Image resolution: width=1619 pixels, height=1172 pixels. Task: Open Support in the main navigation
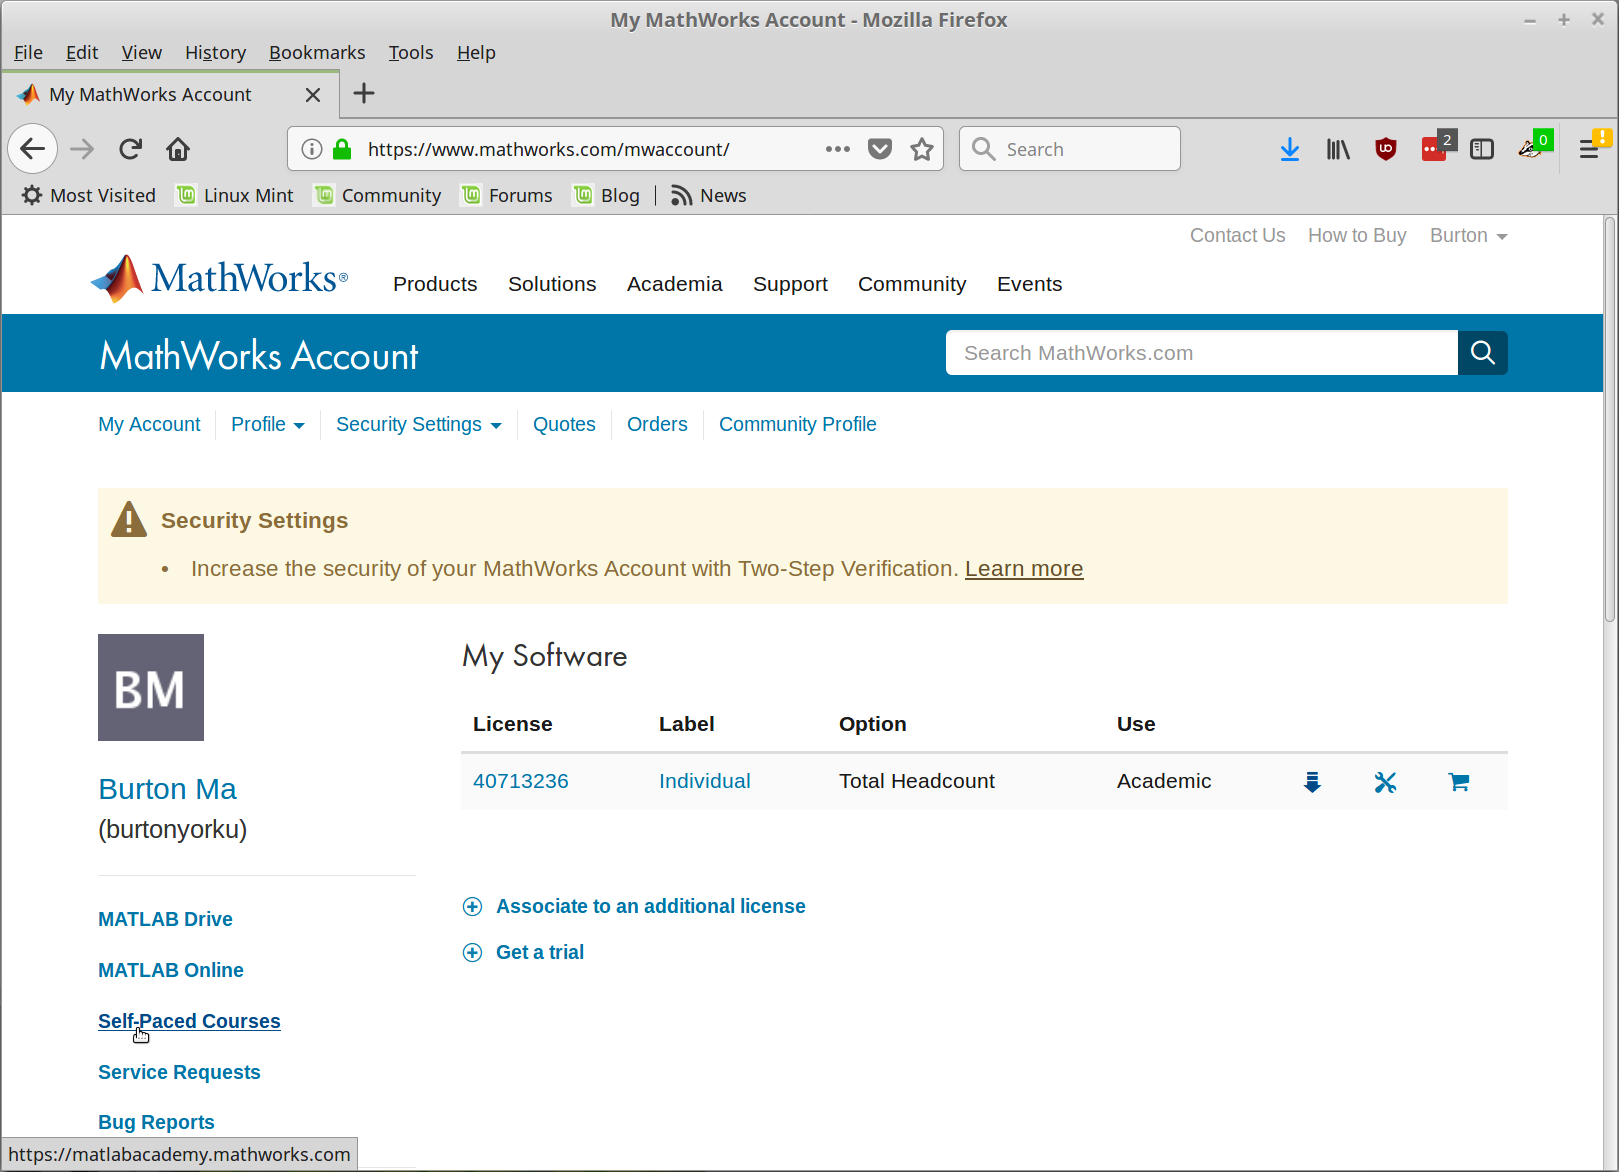(790, 284)
